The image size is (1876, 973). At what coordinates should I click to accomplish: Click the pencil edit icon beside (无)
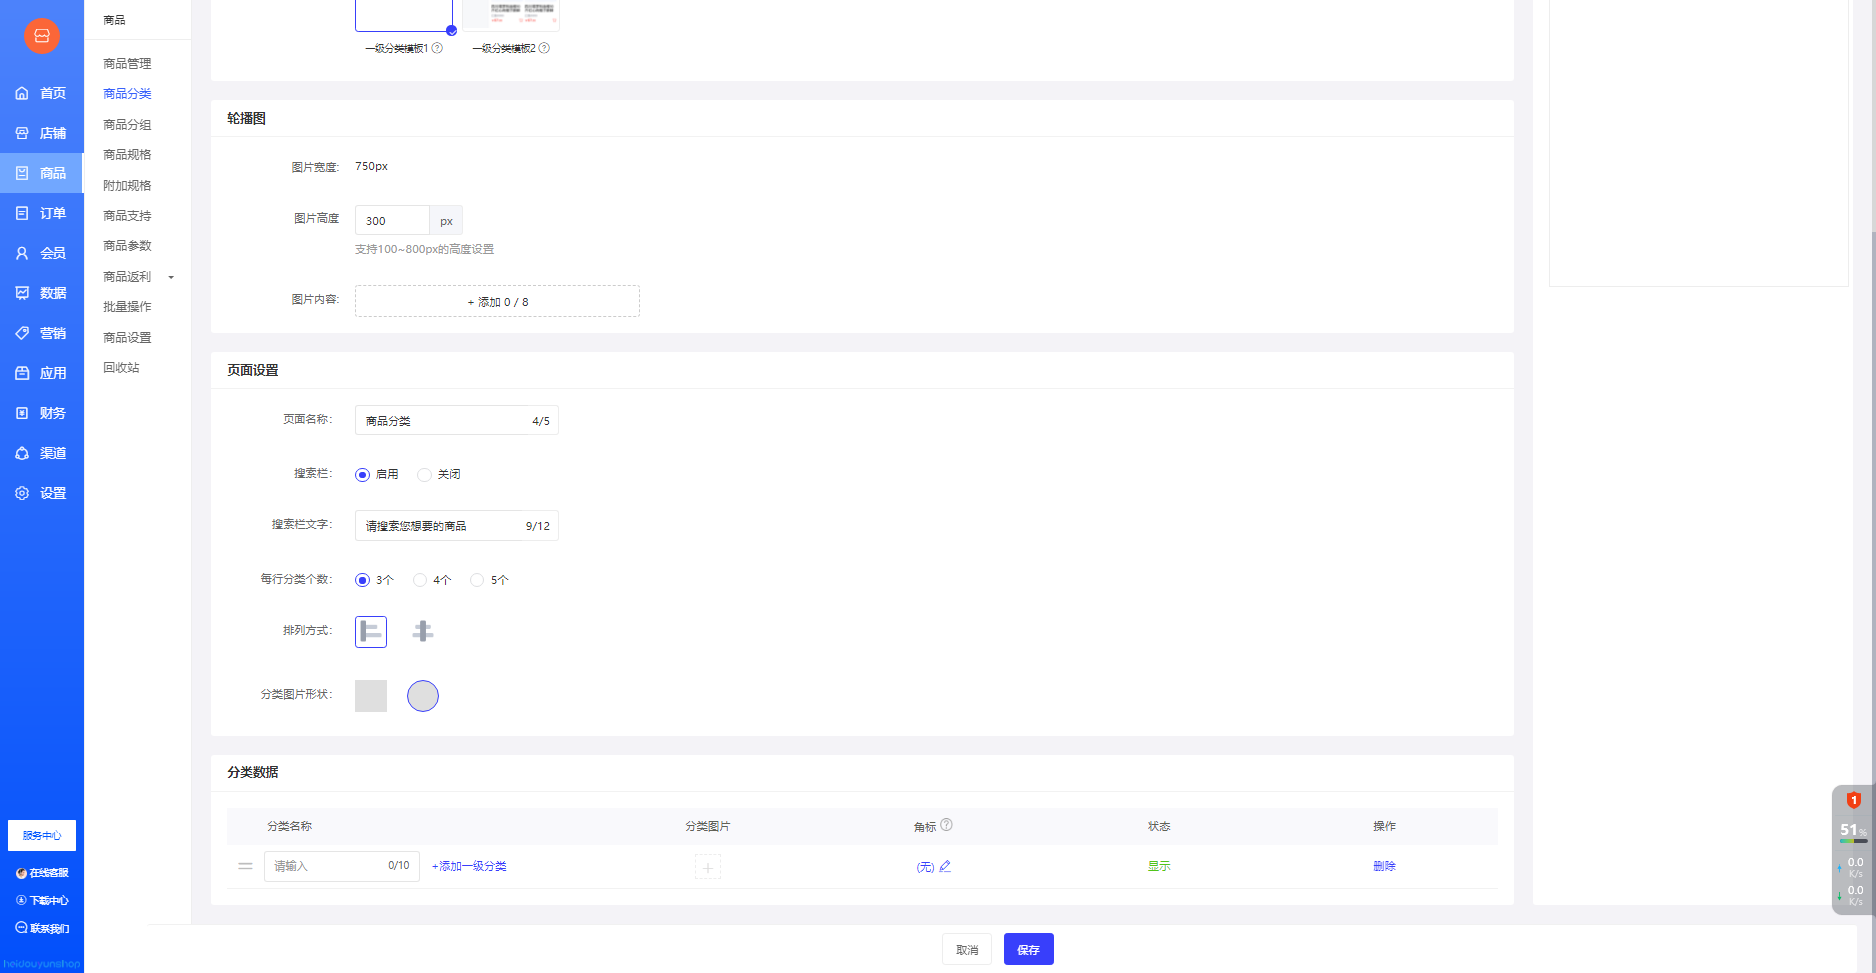[x=945, y=866]
